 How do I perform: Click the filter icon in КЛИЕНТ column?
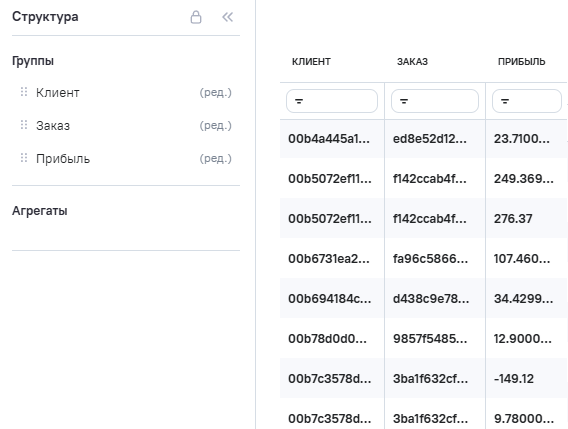point(299,101)
